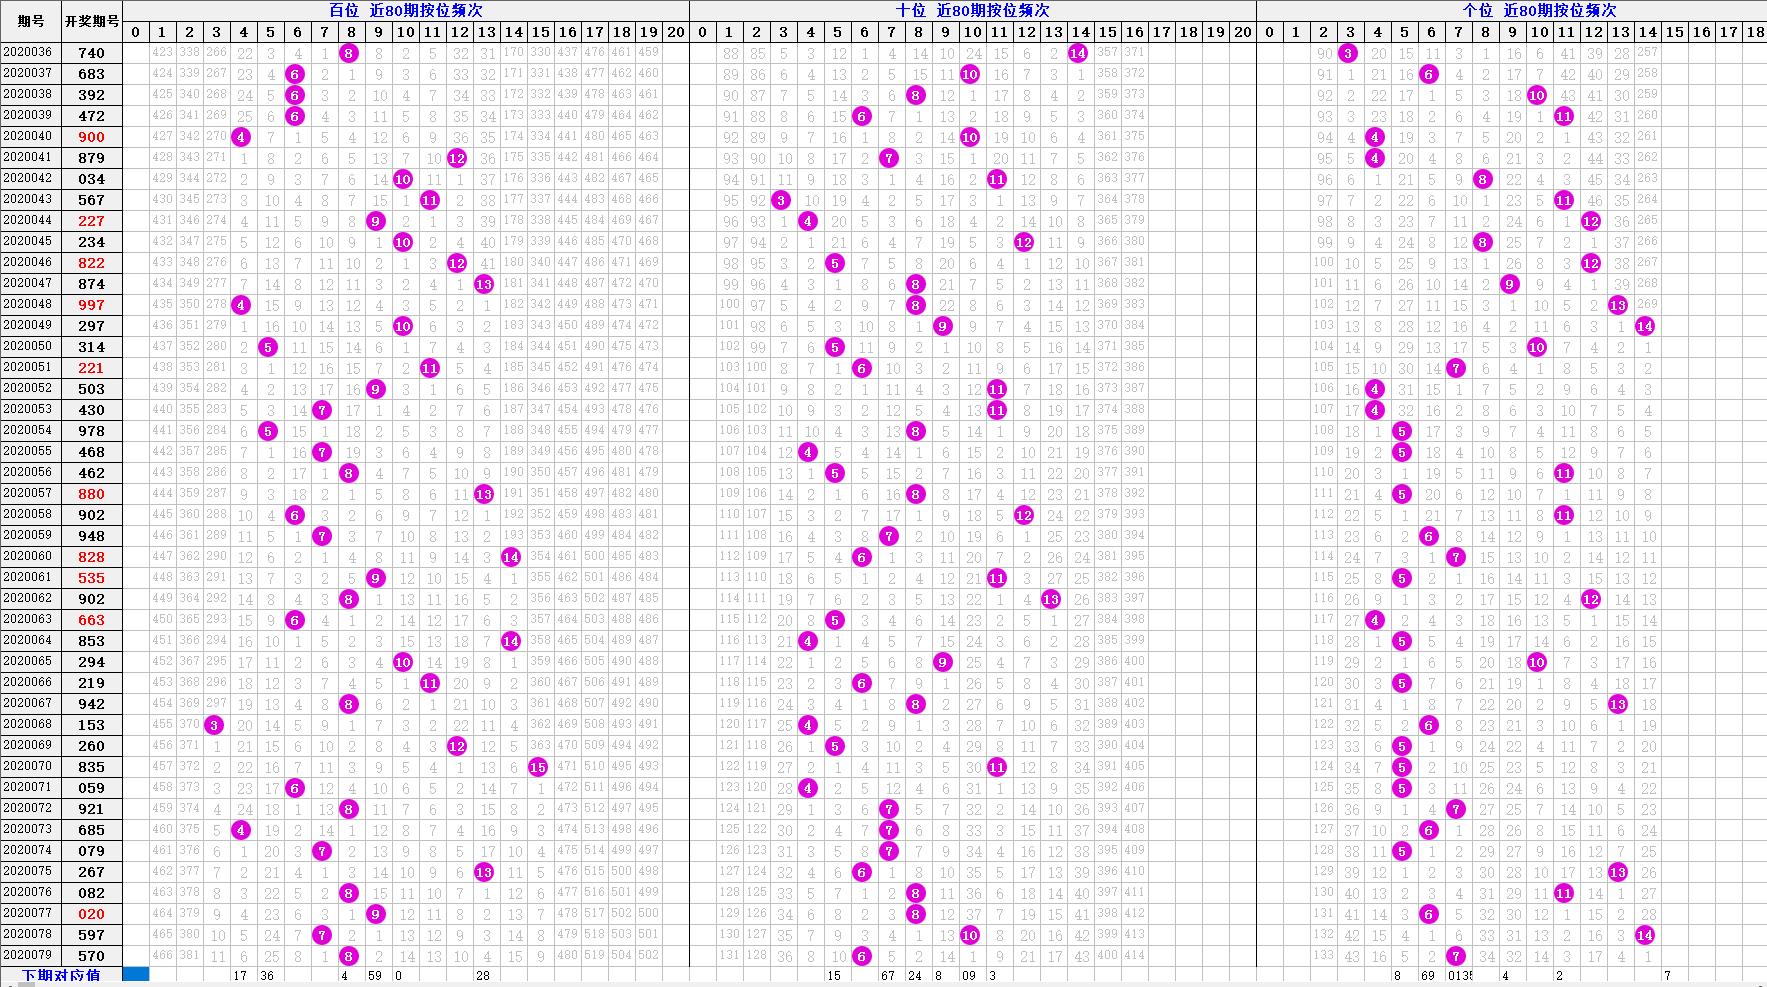Image resolution: width=1767 pixels, height=987 pixels.
Task: Select draw number 034 for issue 2020042
Action: tap(92, 179)
